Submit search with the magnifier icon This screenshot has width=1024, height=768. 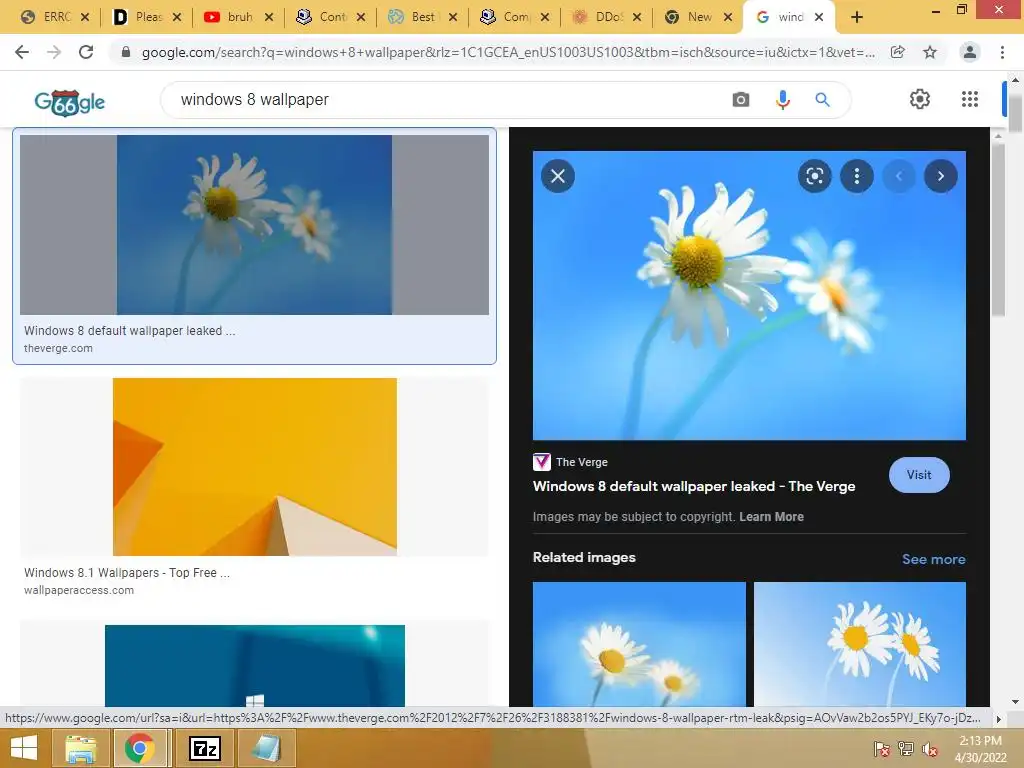(x=822, y=100)
